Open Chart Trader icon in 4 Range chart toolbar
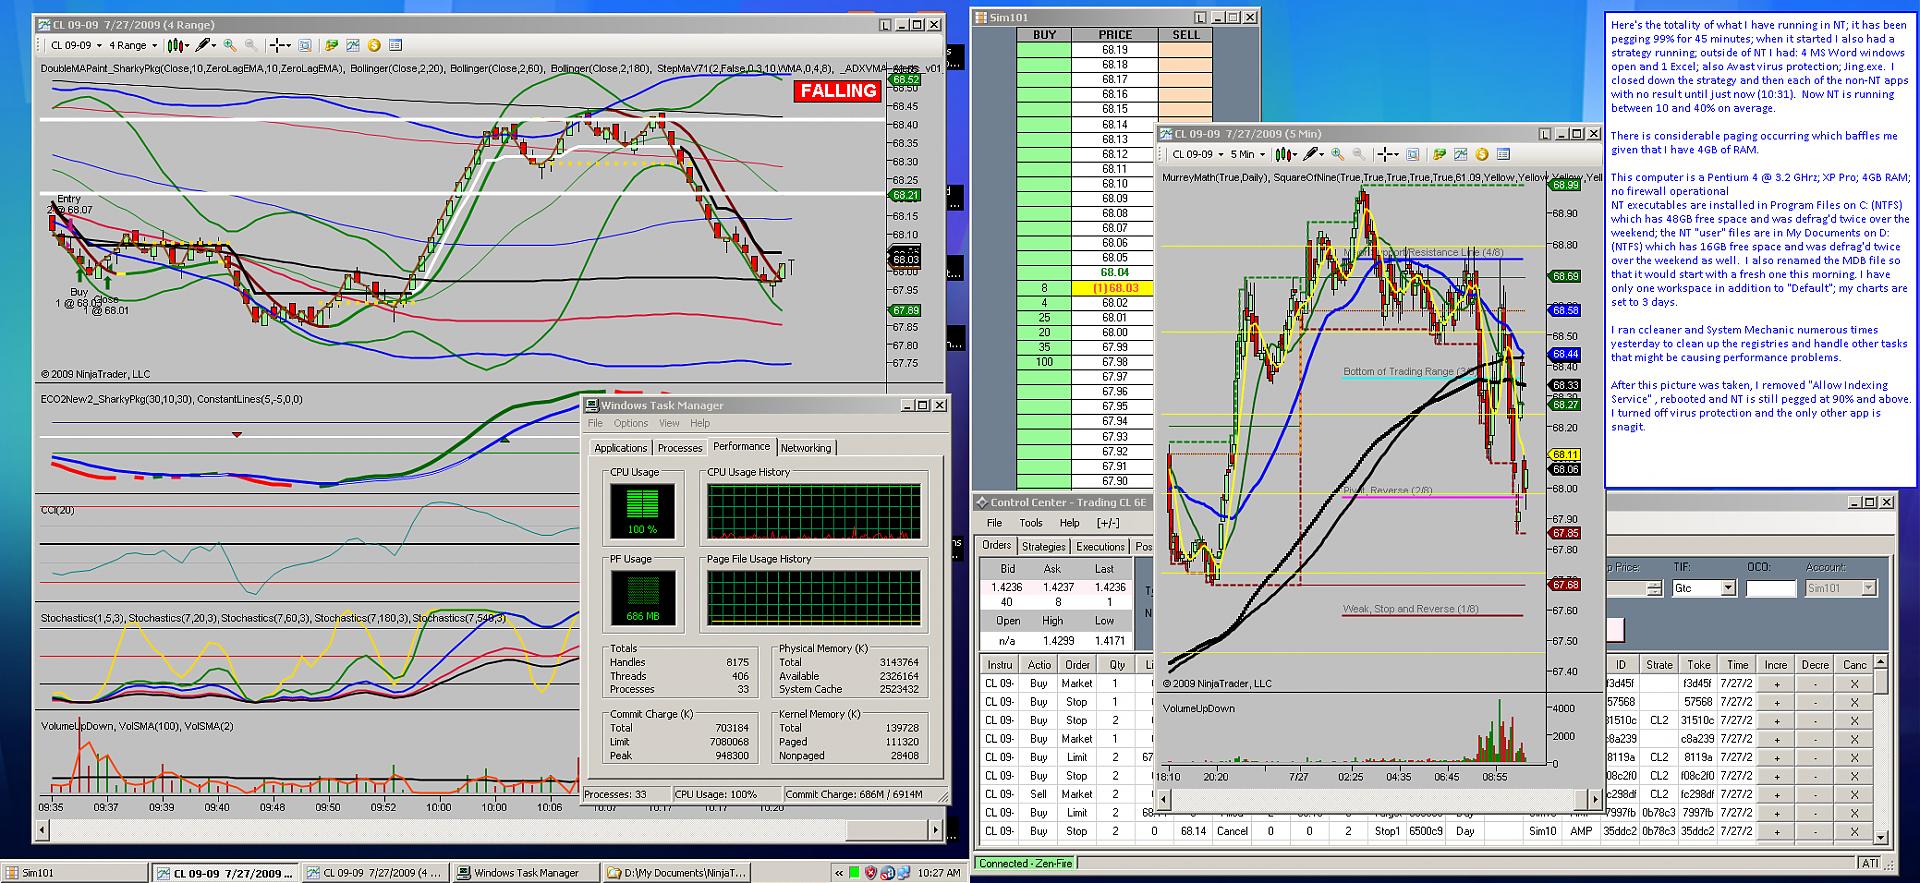1920x883 pixels. tap(331, 45)
